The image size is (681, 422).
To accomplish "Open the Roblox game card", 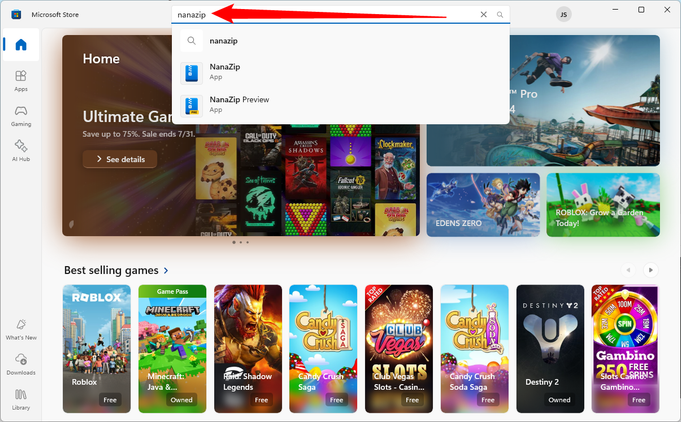I will pos(96,349).
